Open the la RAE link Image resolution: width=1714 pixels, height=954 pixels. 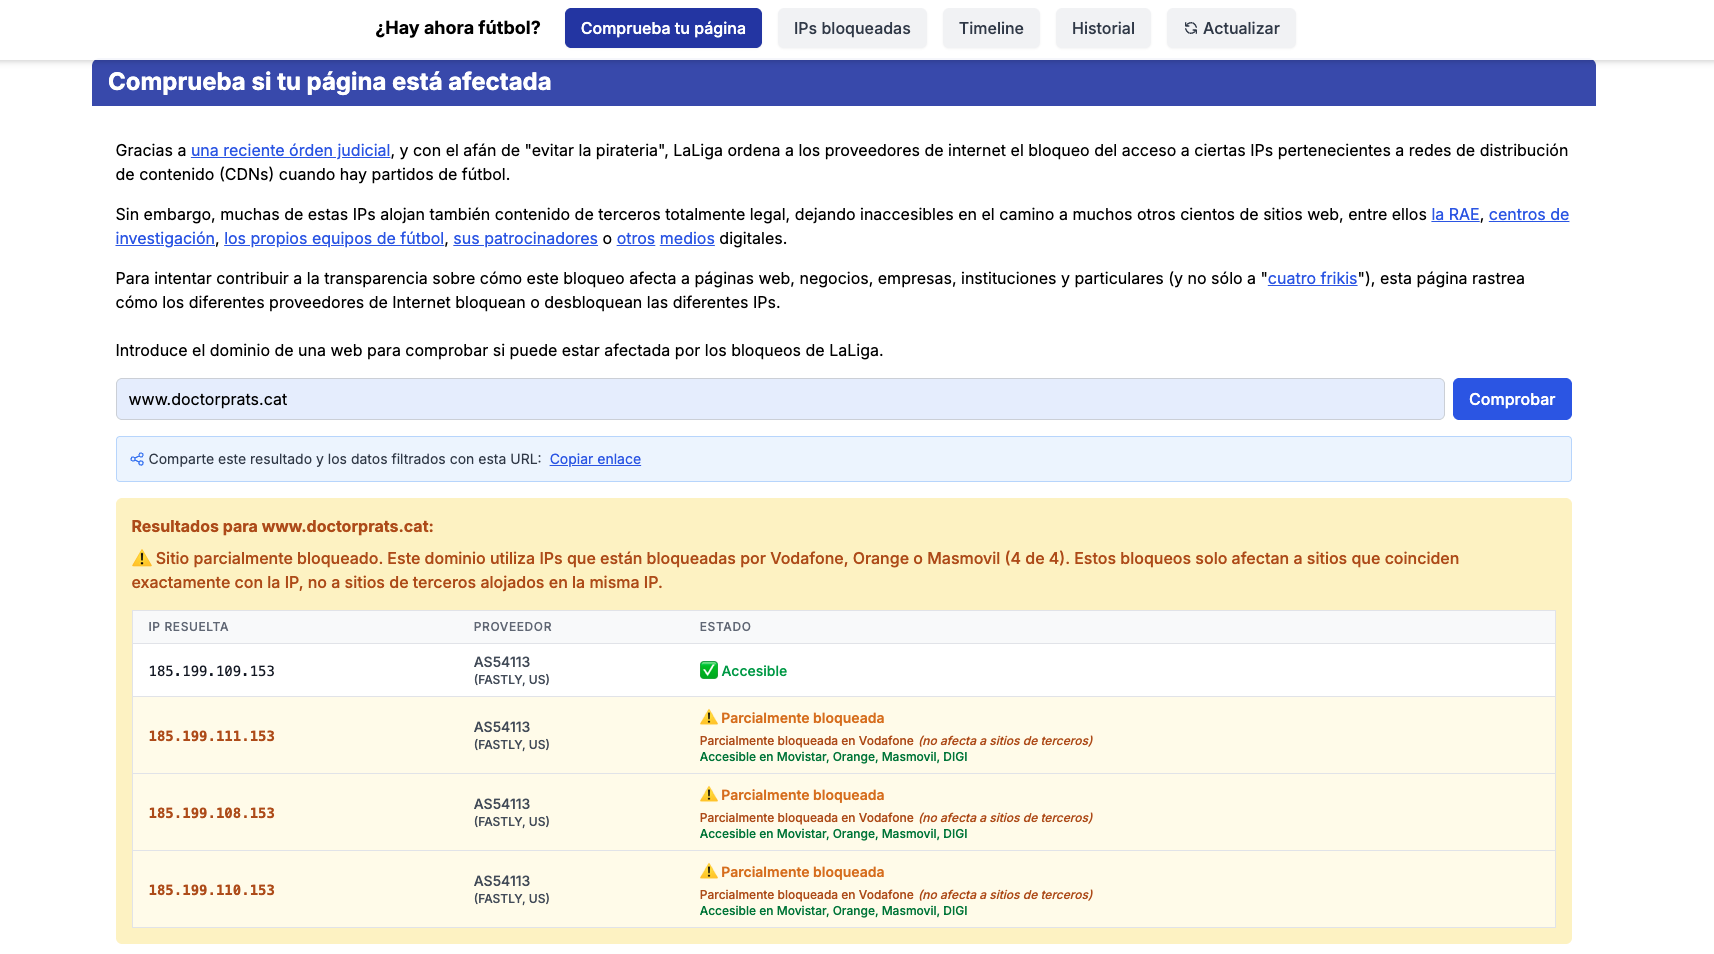pyautogui.click(x=1455, y=214)
